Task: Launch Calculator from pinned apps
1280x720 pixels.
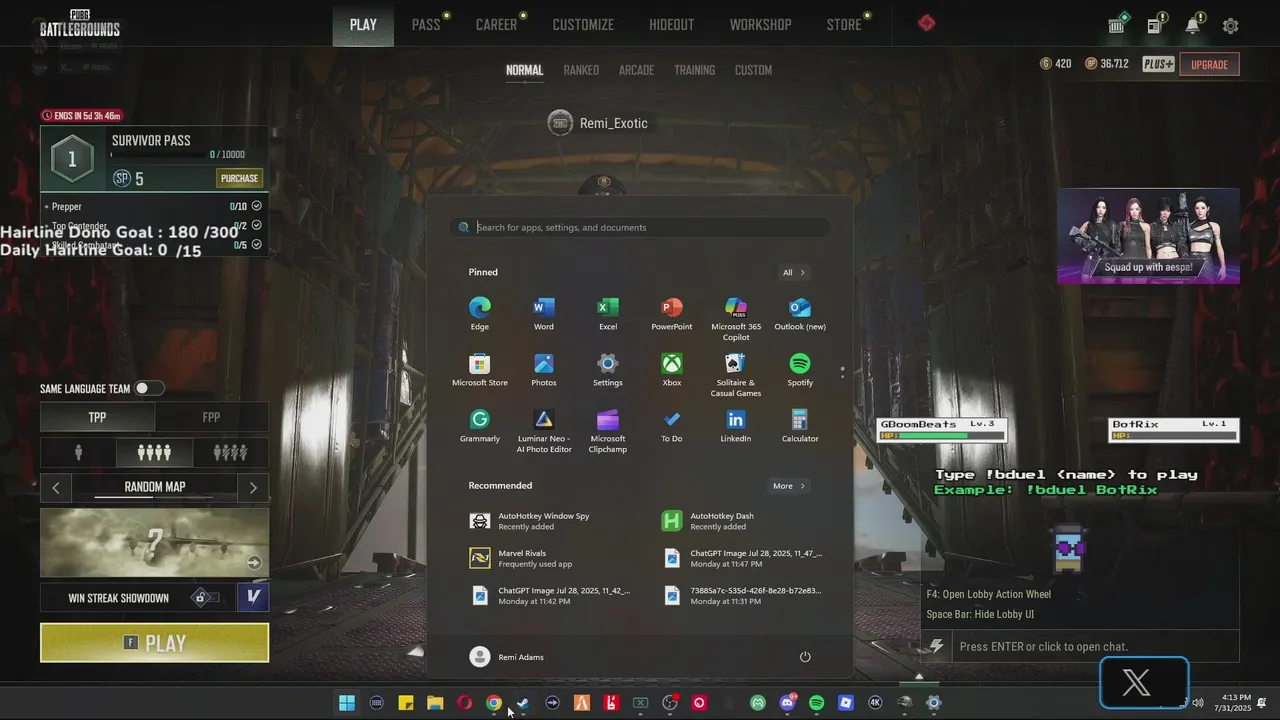Action: tap(800, 425)
